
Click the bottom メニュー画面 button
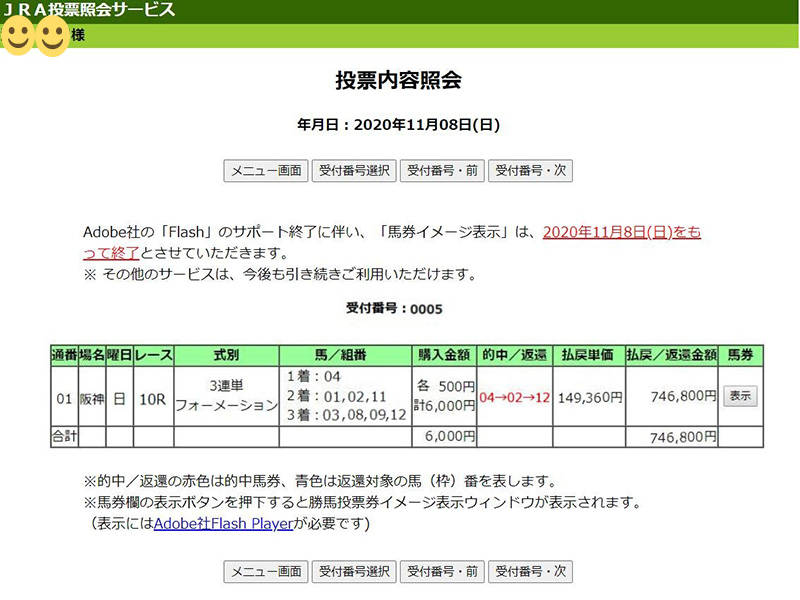266,572
